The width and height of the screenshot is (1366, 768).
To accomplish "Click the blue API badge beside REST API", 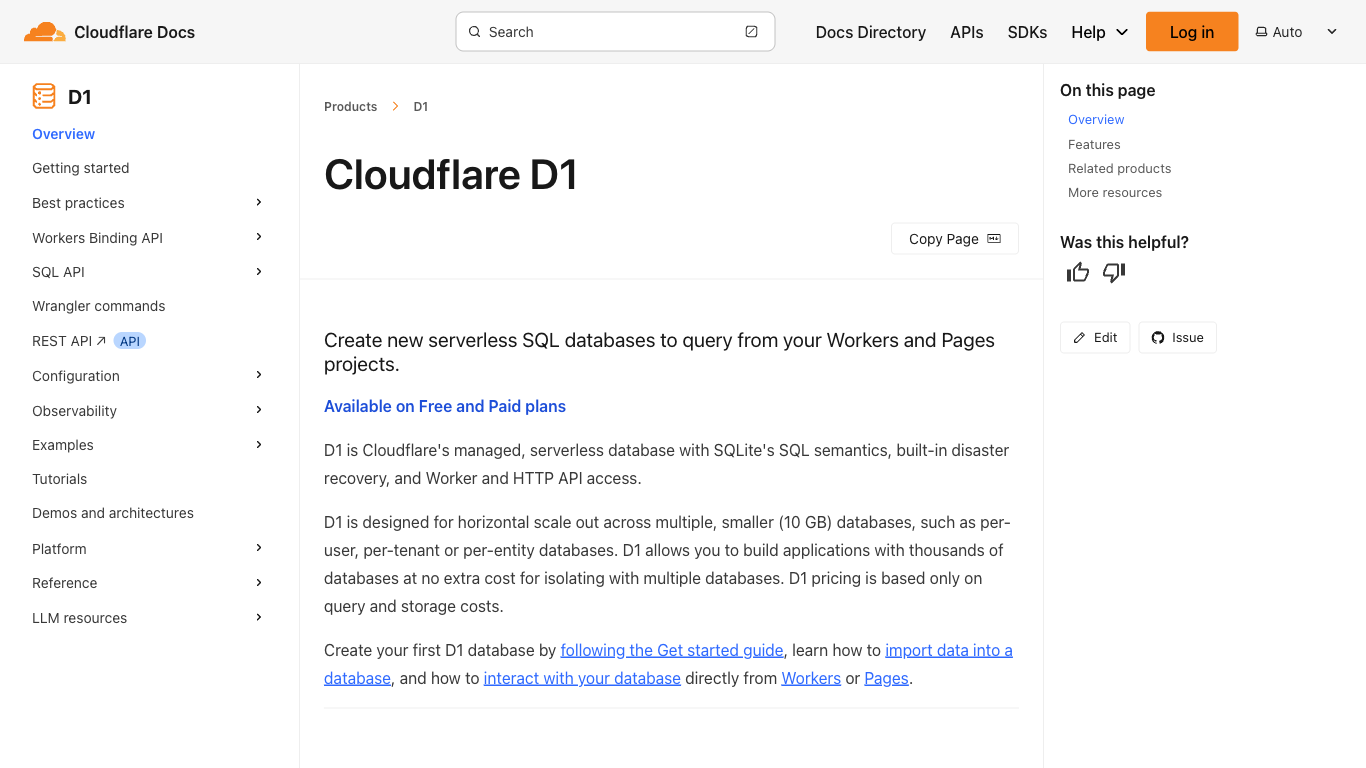I will click(x=130, y=341).
